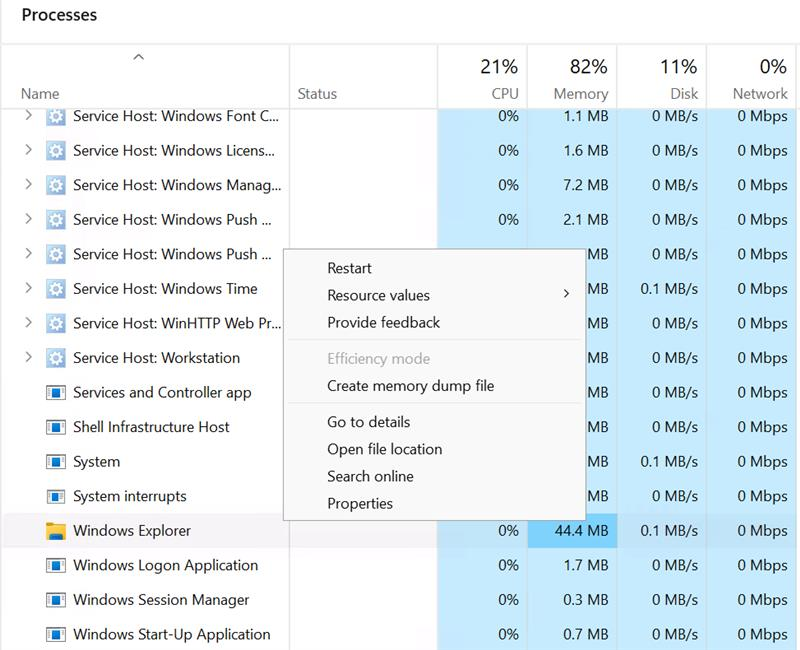Expand Service Host: Windows Font C... row
800x650 pixels.
29,116
